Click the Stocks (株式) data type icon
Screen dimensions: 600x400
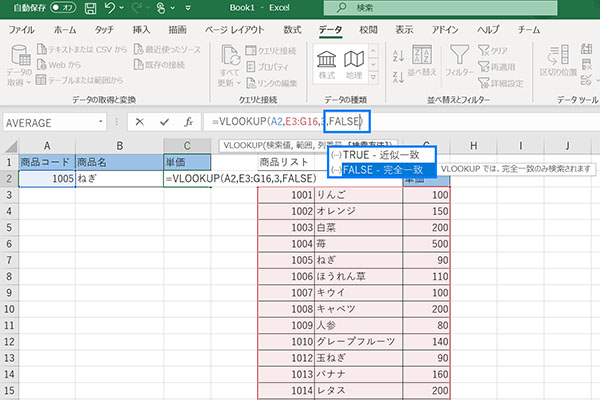pos(327,62)
